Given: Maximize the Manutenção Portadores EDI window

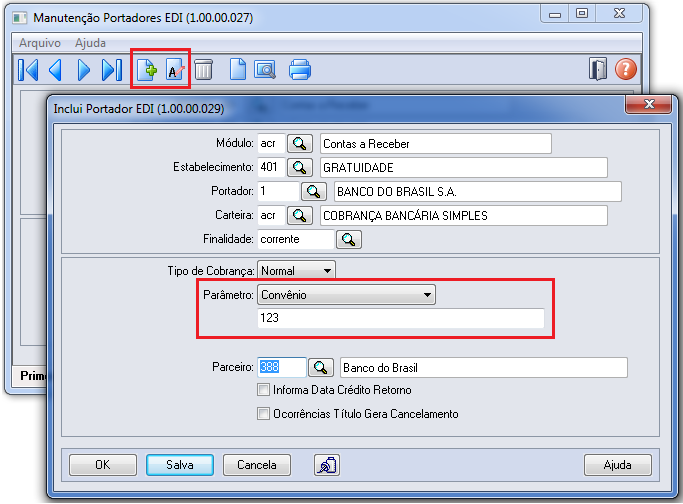Looking at the screenshot, I should [x=582, y=14].
